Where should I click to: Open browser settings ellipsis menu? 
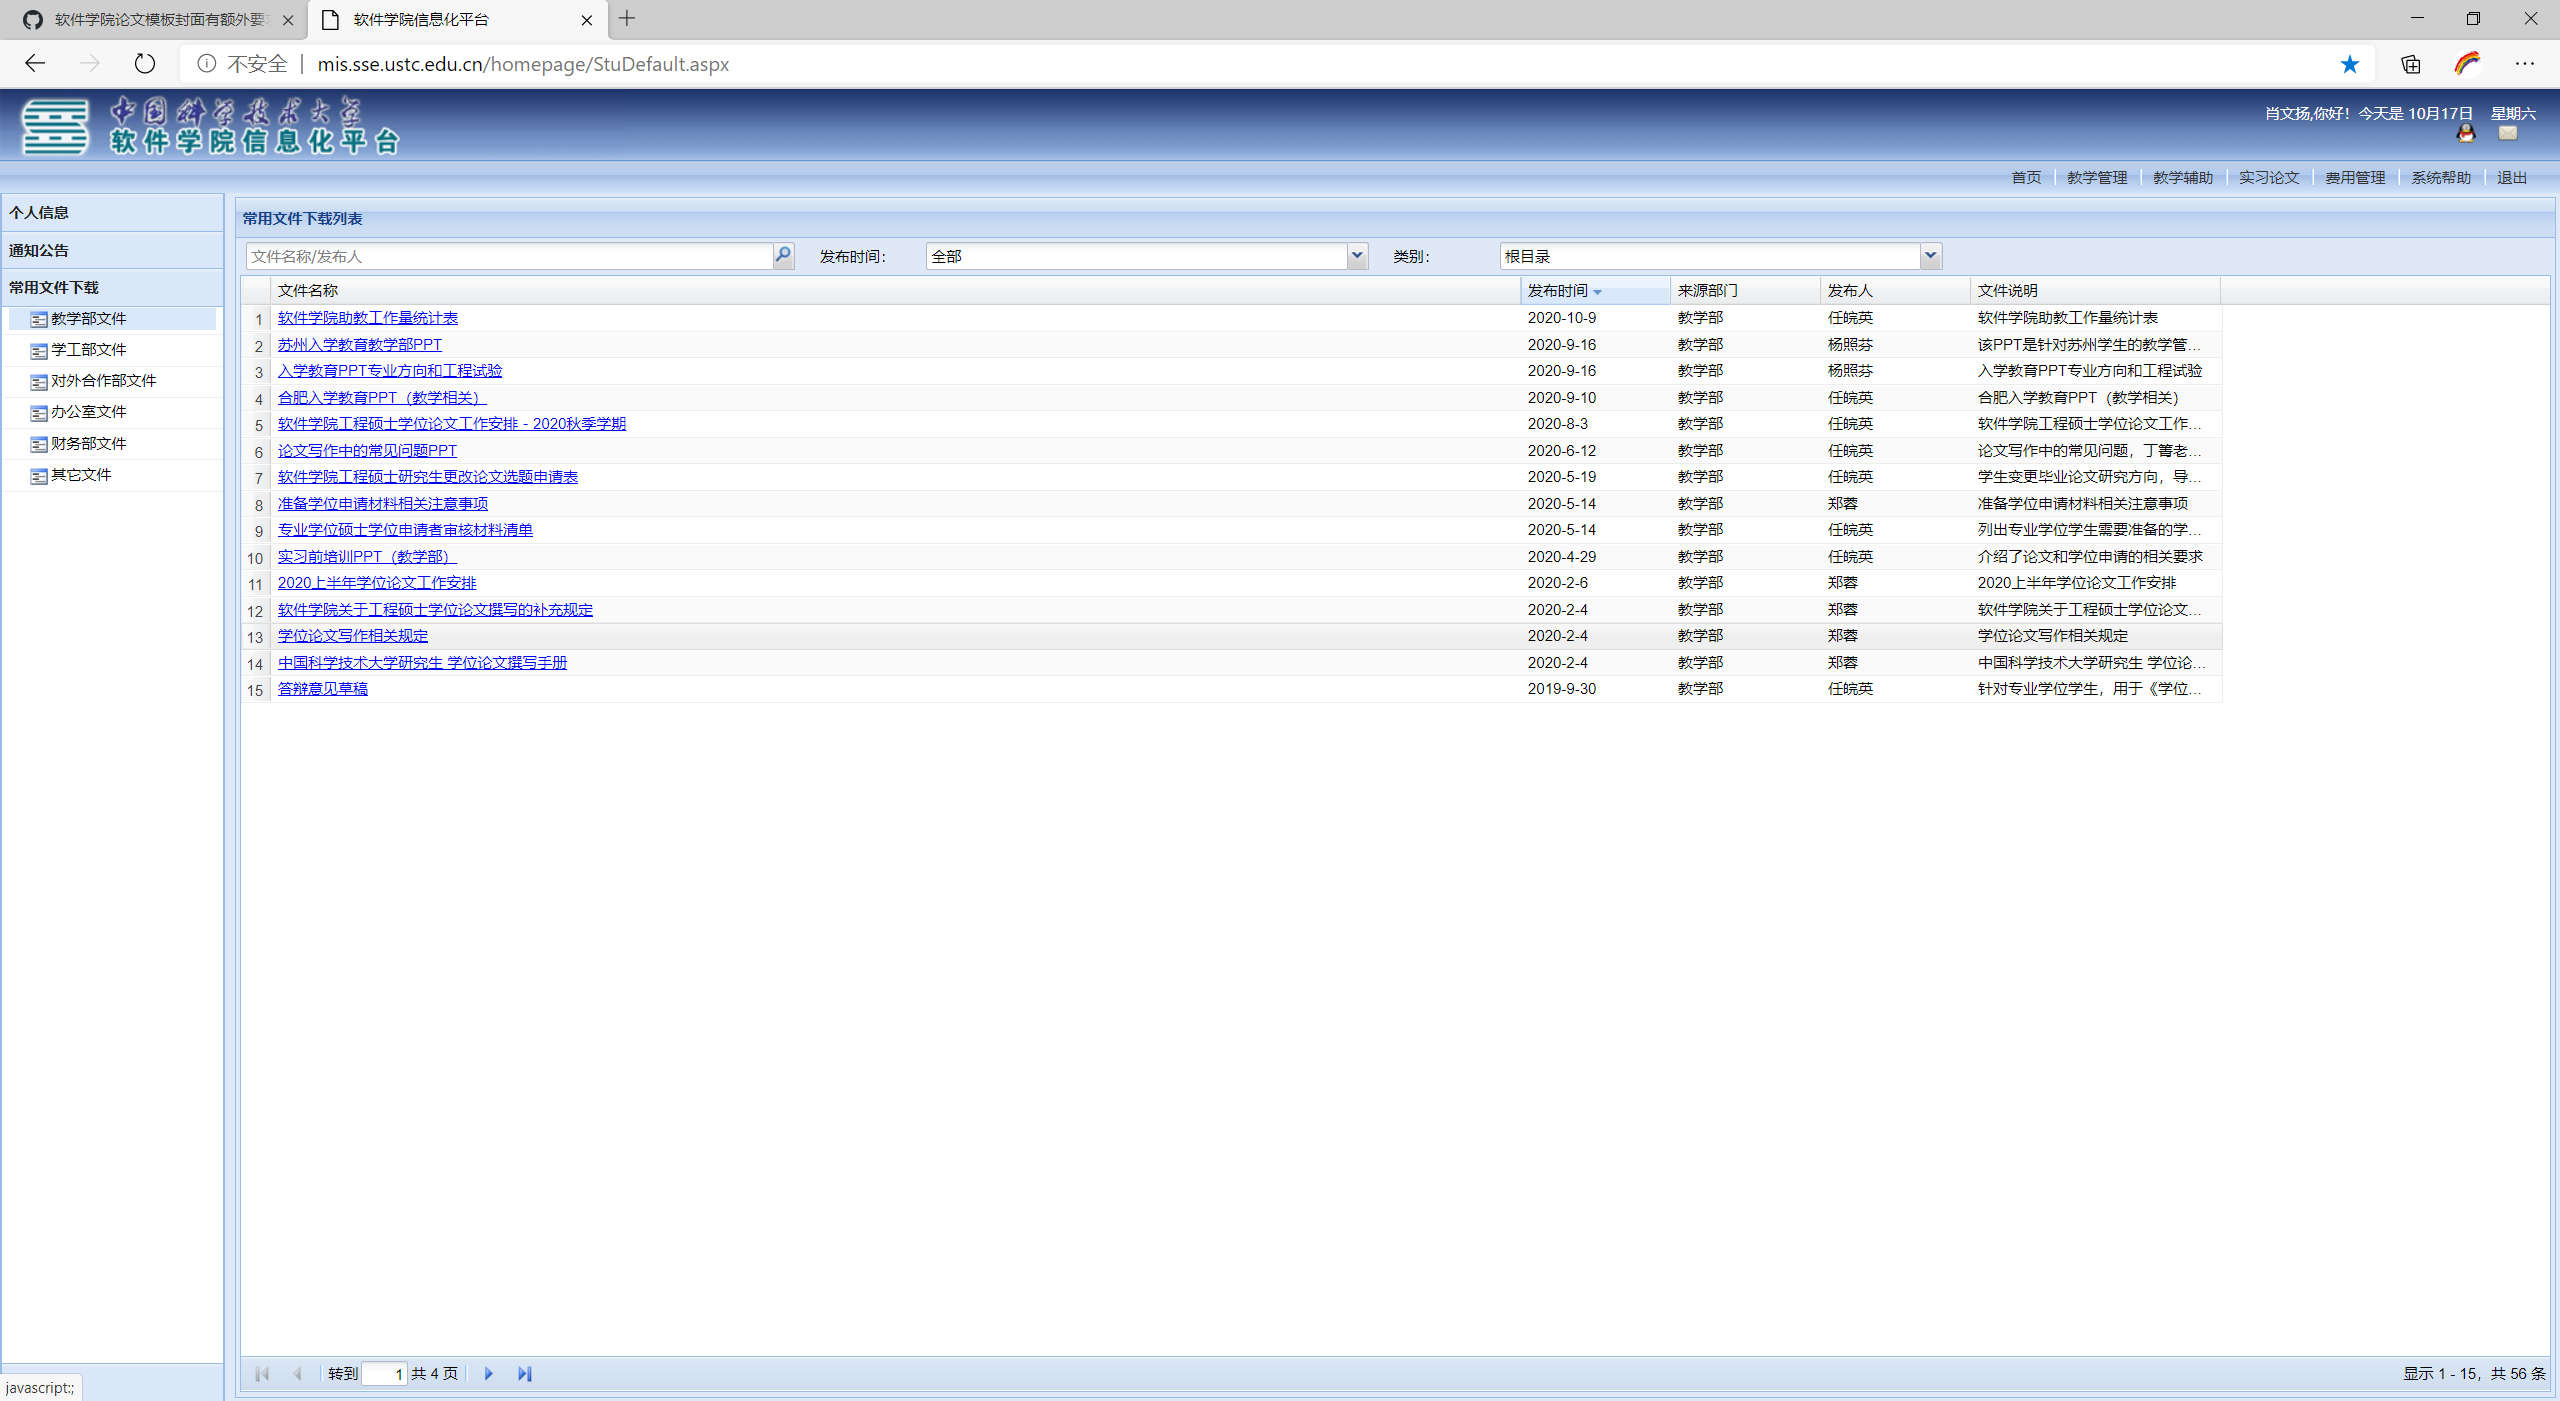point(2524,64)
